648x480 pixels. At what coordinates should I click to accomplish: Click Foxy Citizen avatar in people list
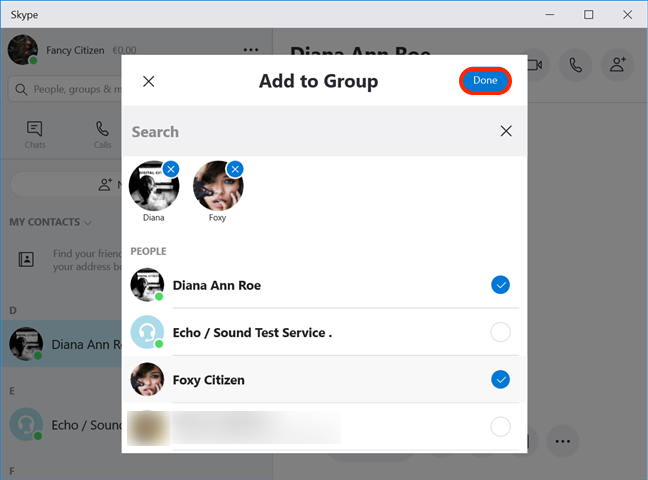tap(147, 380)
